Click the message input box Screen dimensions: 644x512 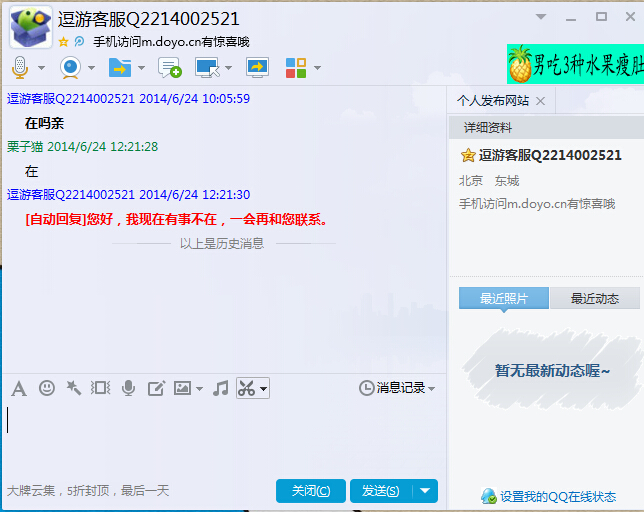224,437
